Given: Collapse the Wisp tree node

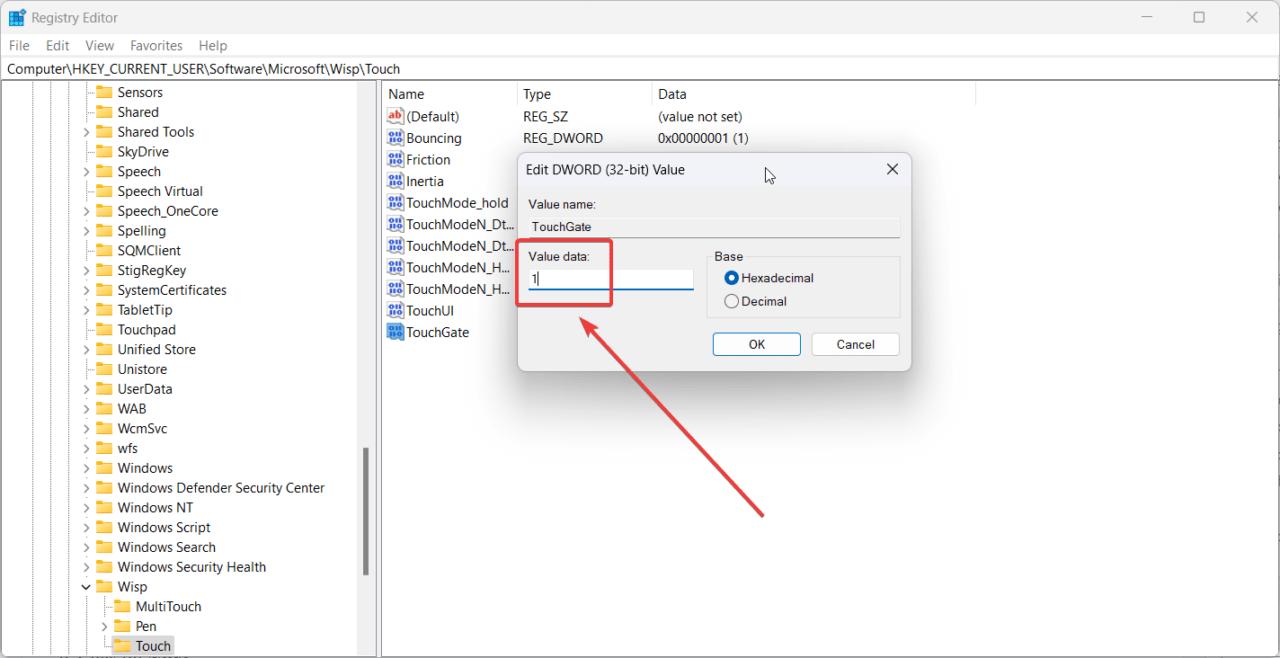Looking at the screenshot, I should 86,587.
